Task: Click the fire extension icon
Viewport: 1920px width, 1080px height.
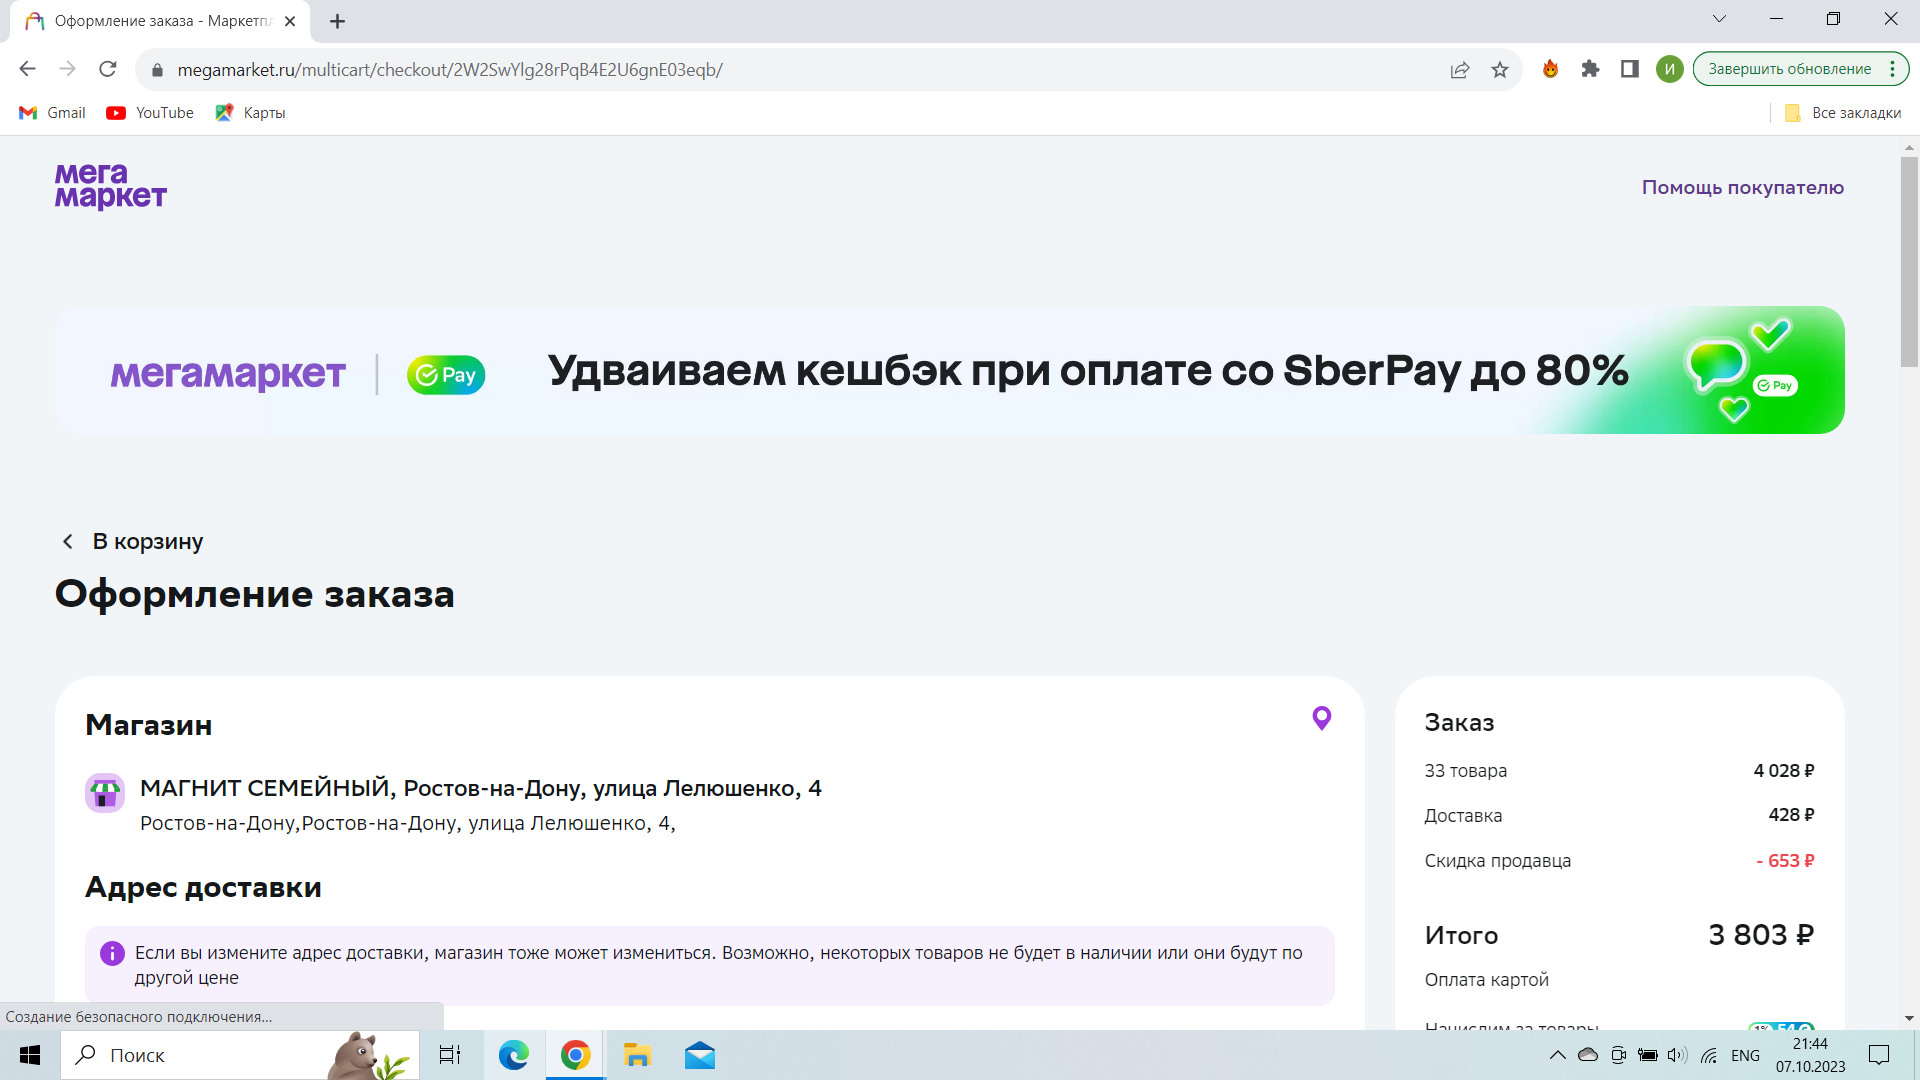Action: (1550, 69)
